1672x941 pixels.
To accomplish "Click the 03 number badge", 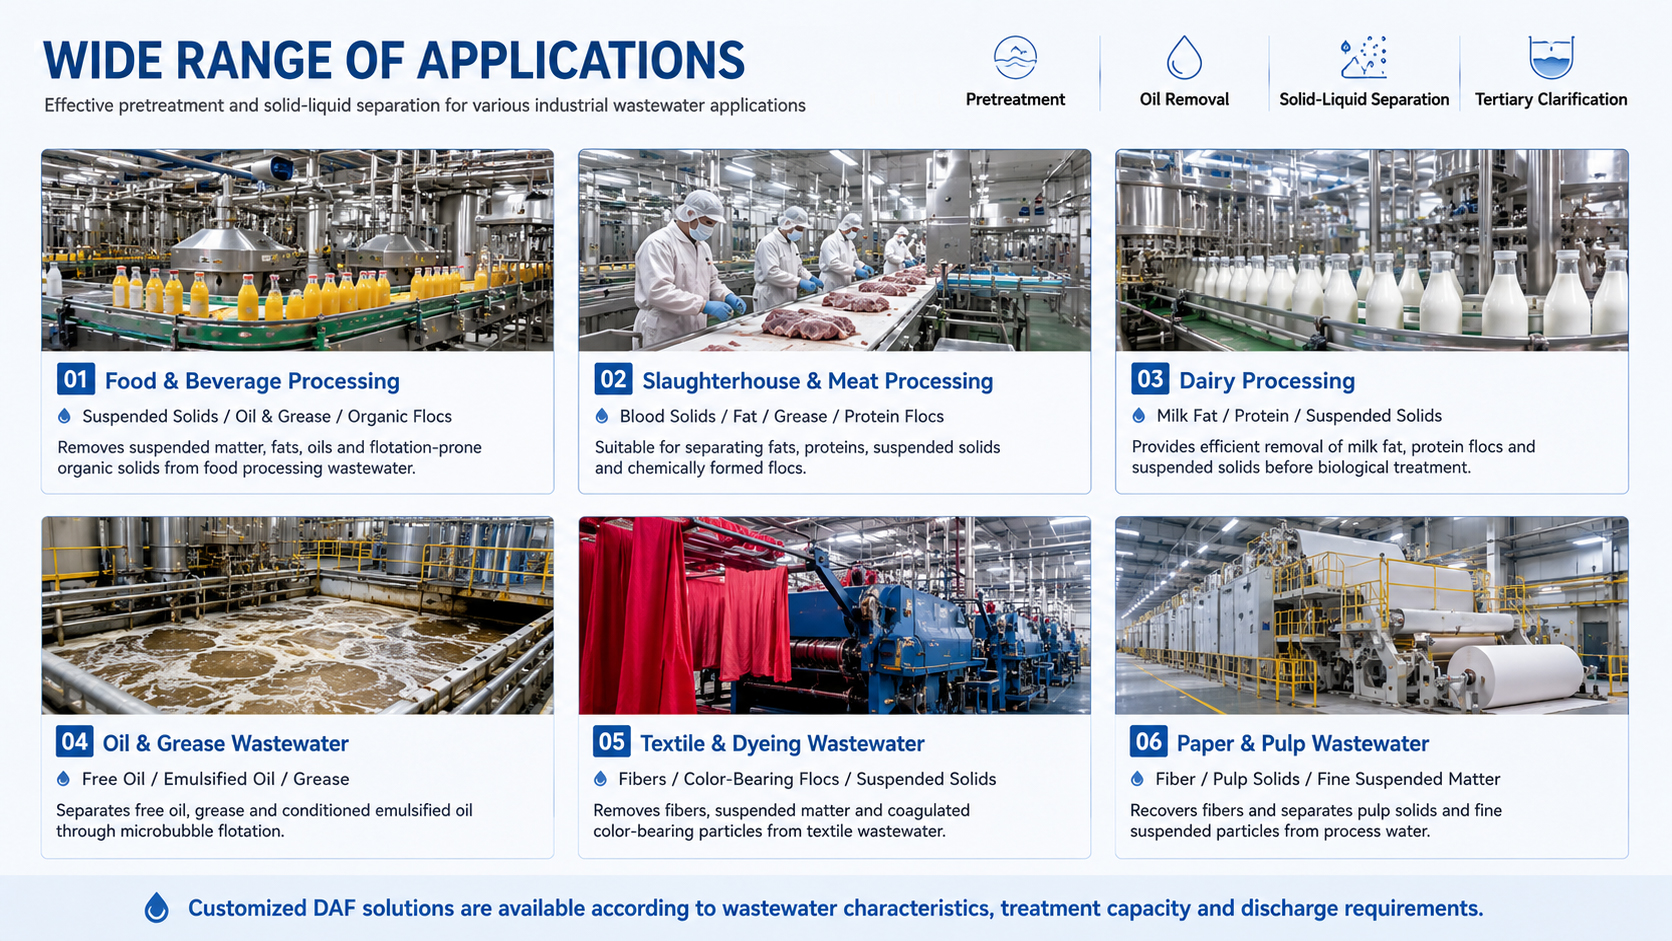I will point(1150,379).
